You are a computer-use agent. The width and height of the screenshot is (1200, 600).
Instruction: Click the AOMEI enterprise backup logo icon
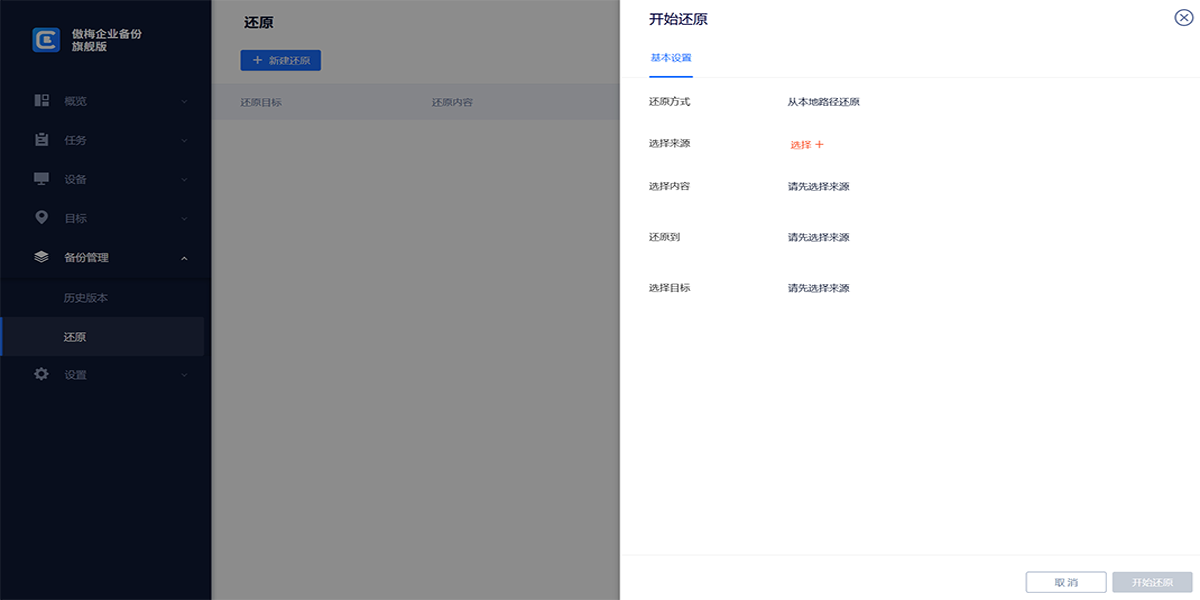(46, 39)
